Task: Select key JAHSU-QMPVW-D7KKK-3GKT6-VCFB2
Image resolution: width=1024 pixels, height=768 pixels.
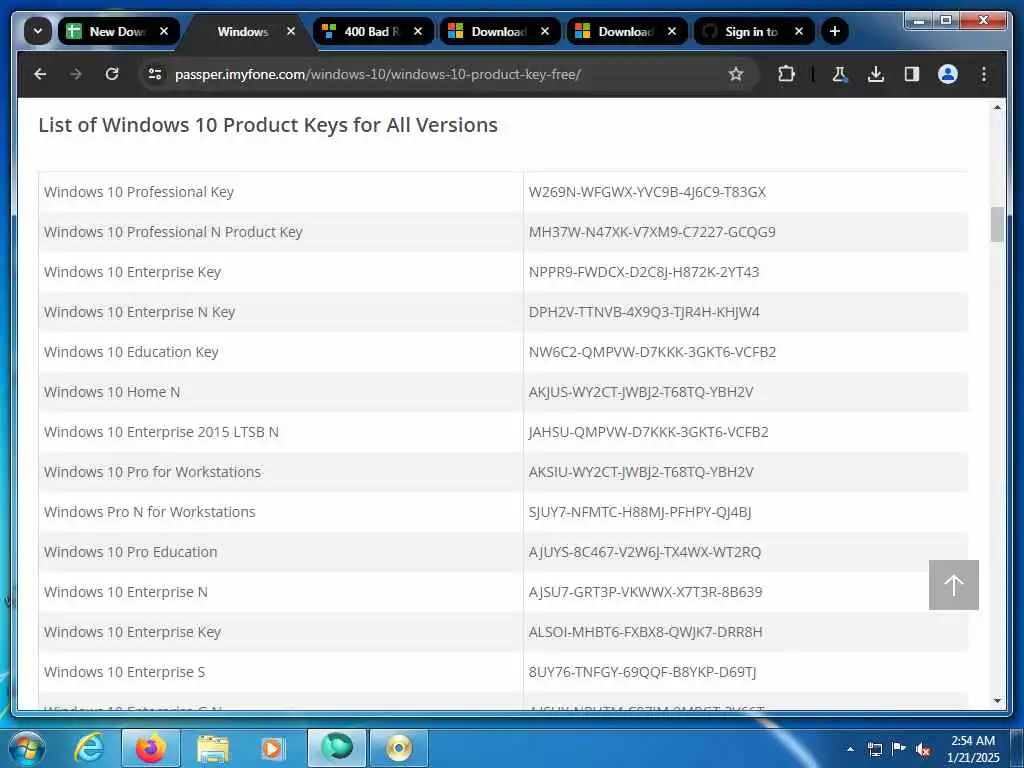Action: [648, 432]
